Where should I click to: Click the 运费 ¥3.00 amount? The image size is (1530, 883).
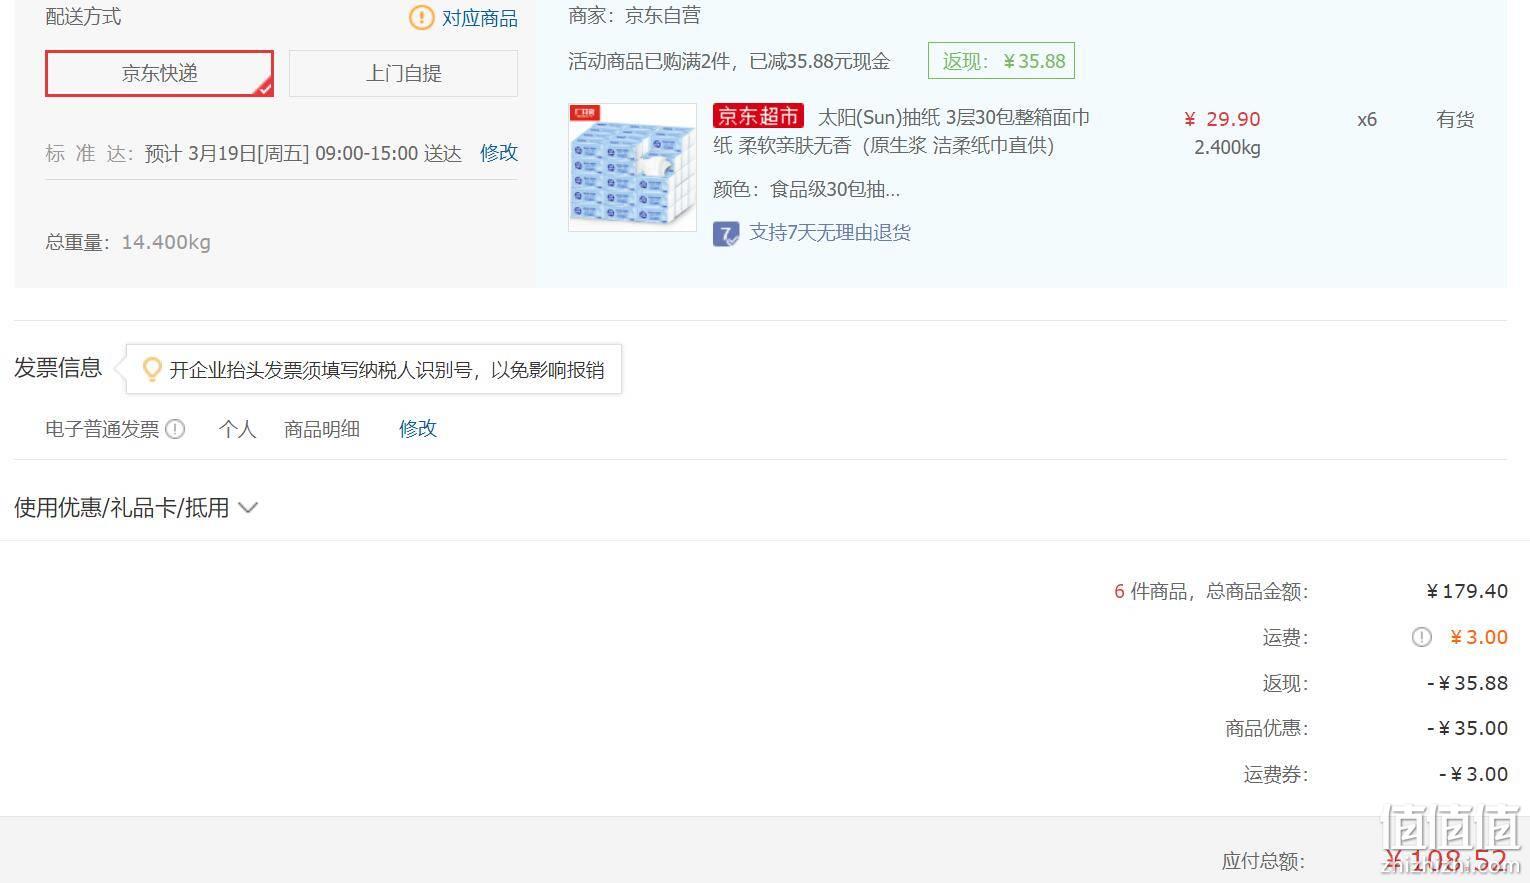[1478, 637]
